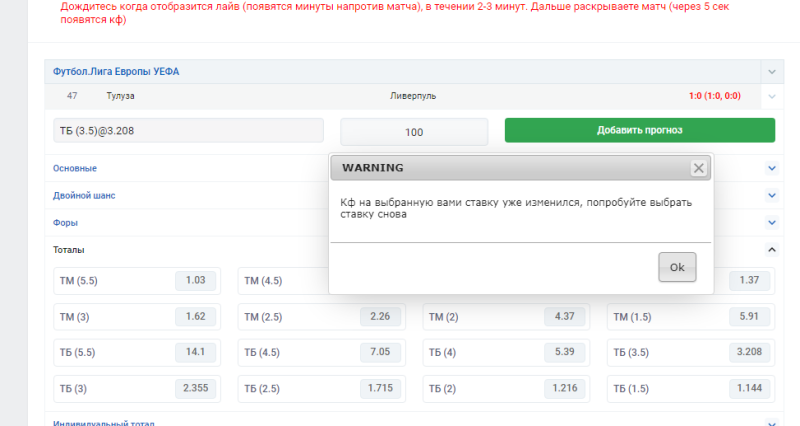This screenshot has width=800, height=426.
Task: Select ТМ (2.5) odds 2.26
Action: point(380,317)
